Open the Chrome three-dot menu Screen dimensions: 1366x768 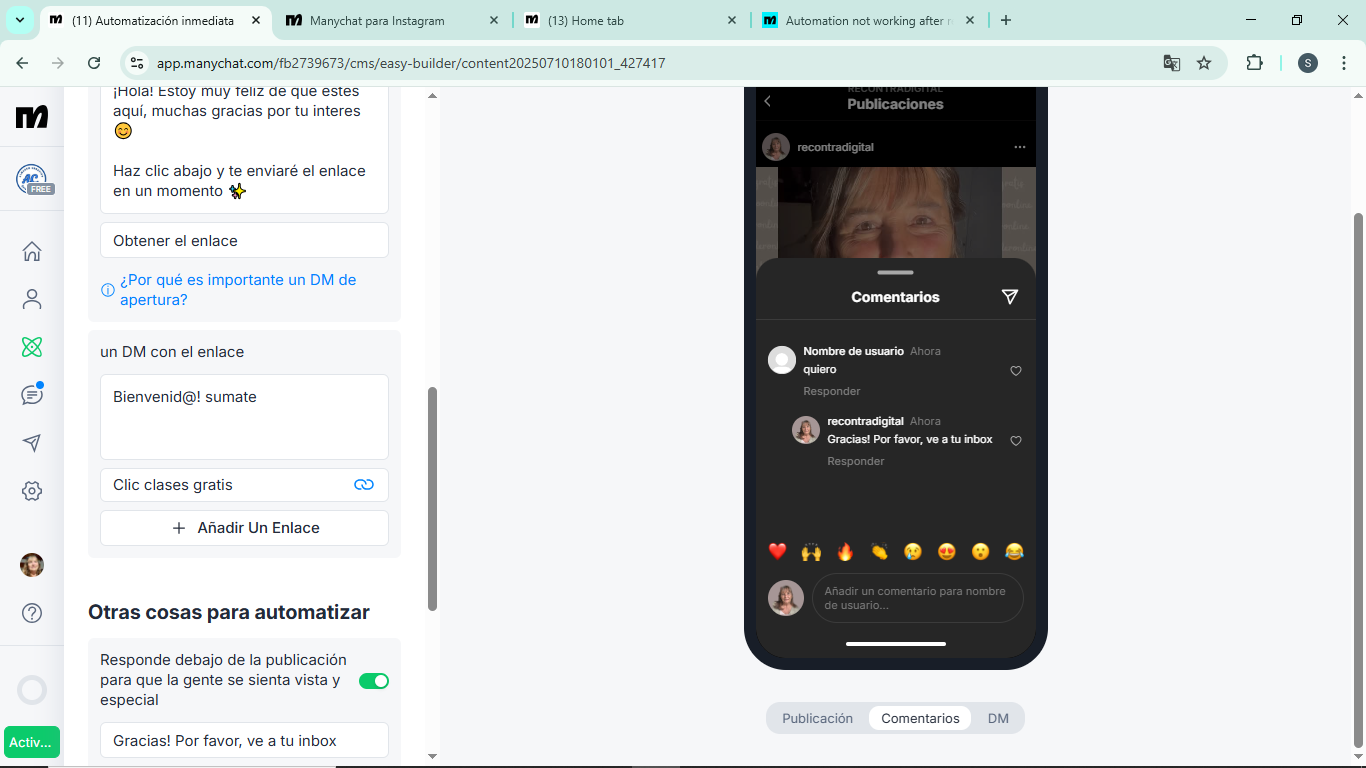point(1343,63)
